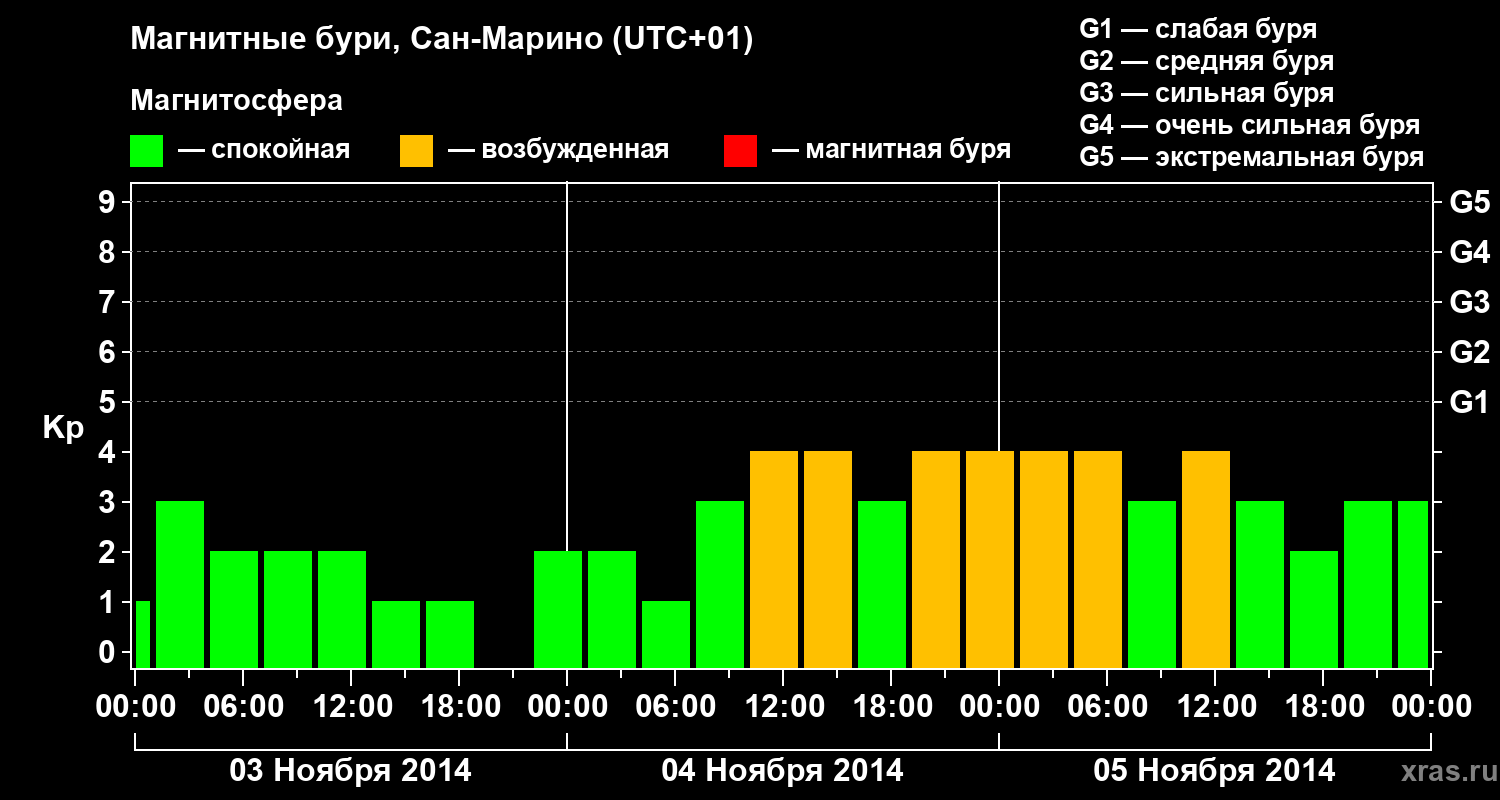Click the '00:00' label starting 05 Ноября

click(x=999, y=706)
